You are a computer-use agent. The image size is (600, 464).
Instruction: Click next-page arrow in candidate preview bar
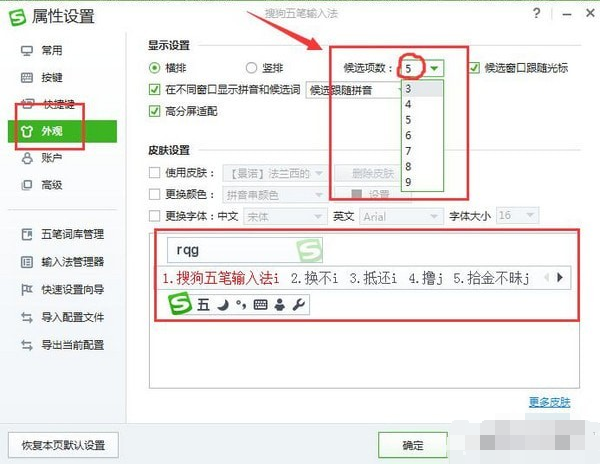tap(560, 277)
